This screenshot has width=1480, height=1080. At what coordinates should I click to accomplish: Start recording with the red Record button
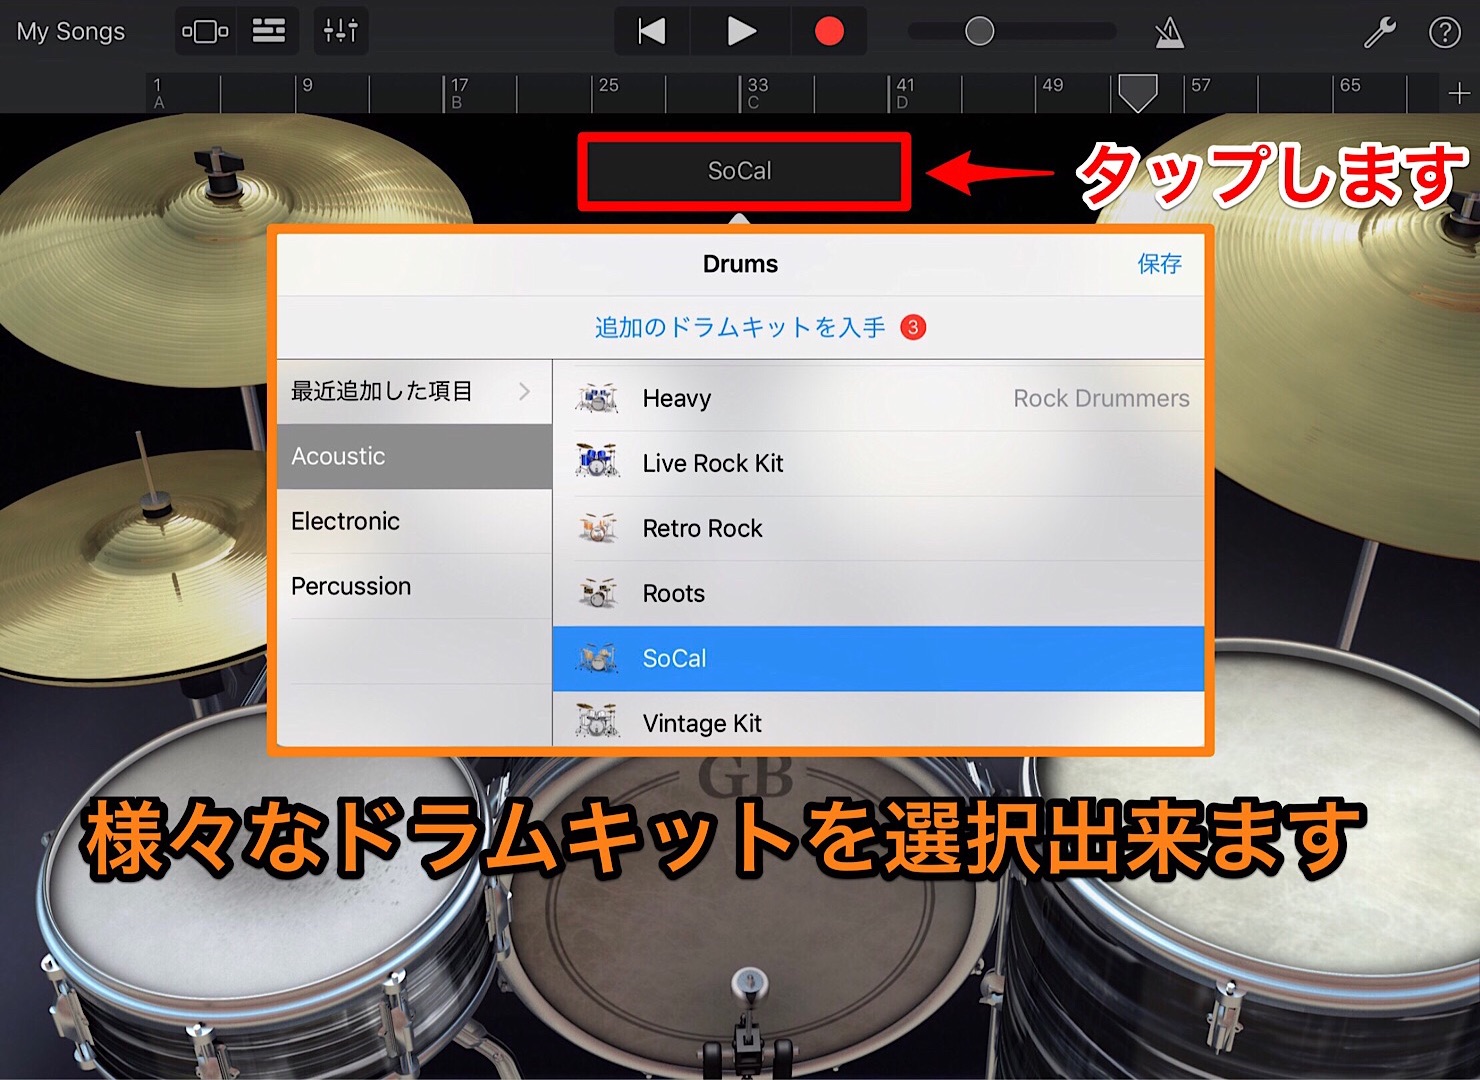829,32
